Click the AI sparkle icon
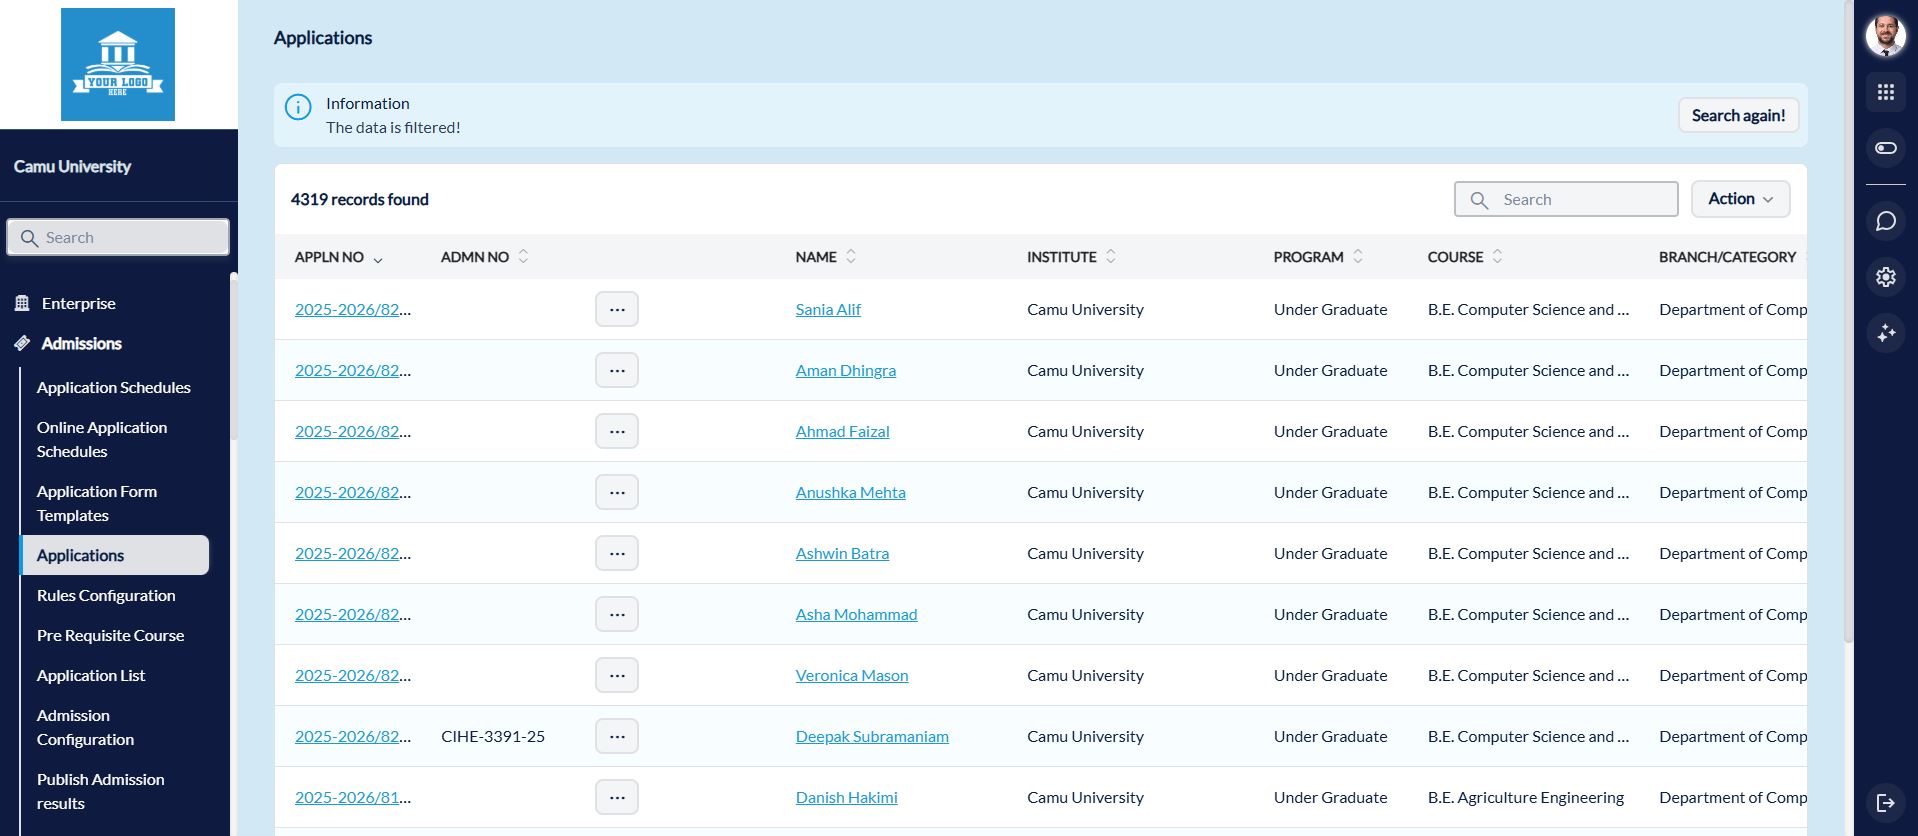This screenshot has width=1918, height=836. tap(1885, 333)
